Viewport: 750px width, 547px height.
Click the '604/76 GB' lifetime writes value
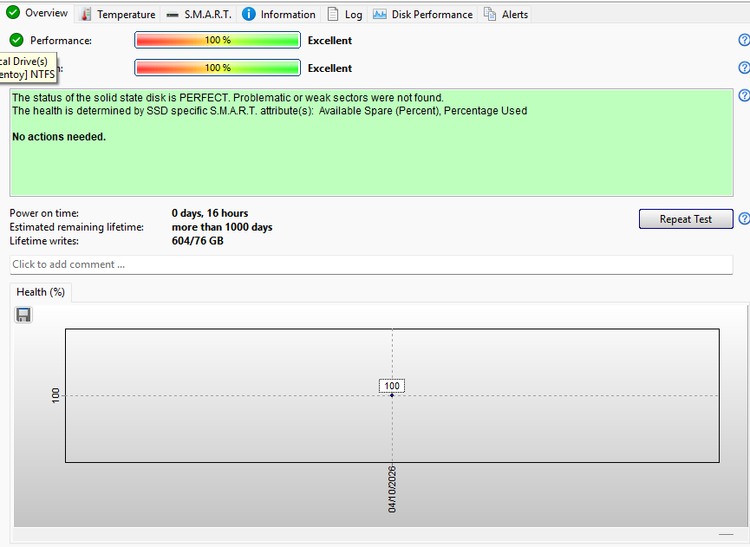(198, 241)
